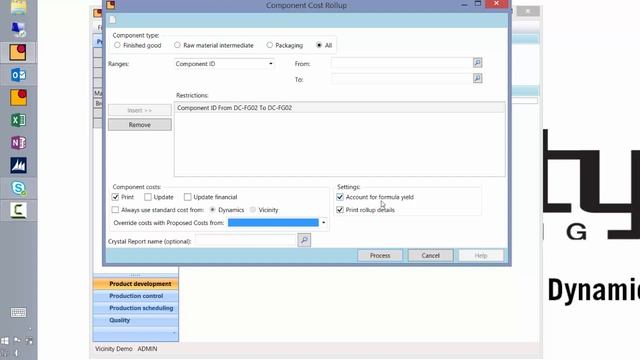
Task: Expand navigation pane overflow chevron
Action: pyautogui.click(x=173, y=333)
